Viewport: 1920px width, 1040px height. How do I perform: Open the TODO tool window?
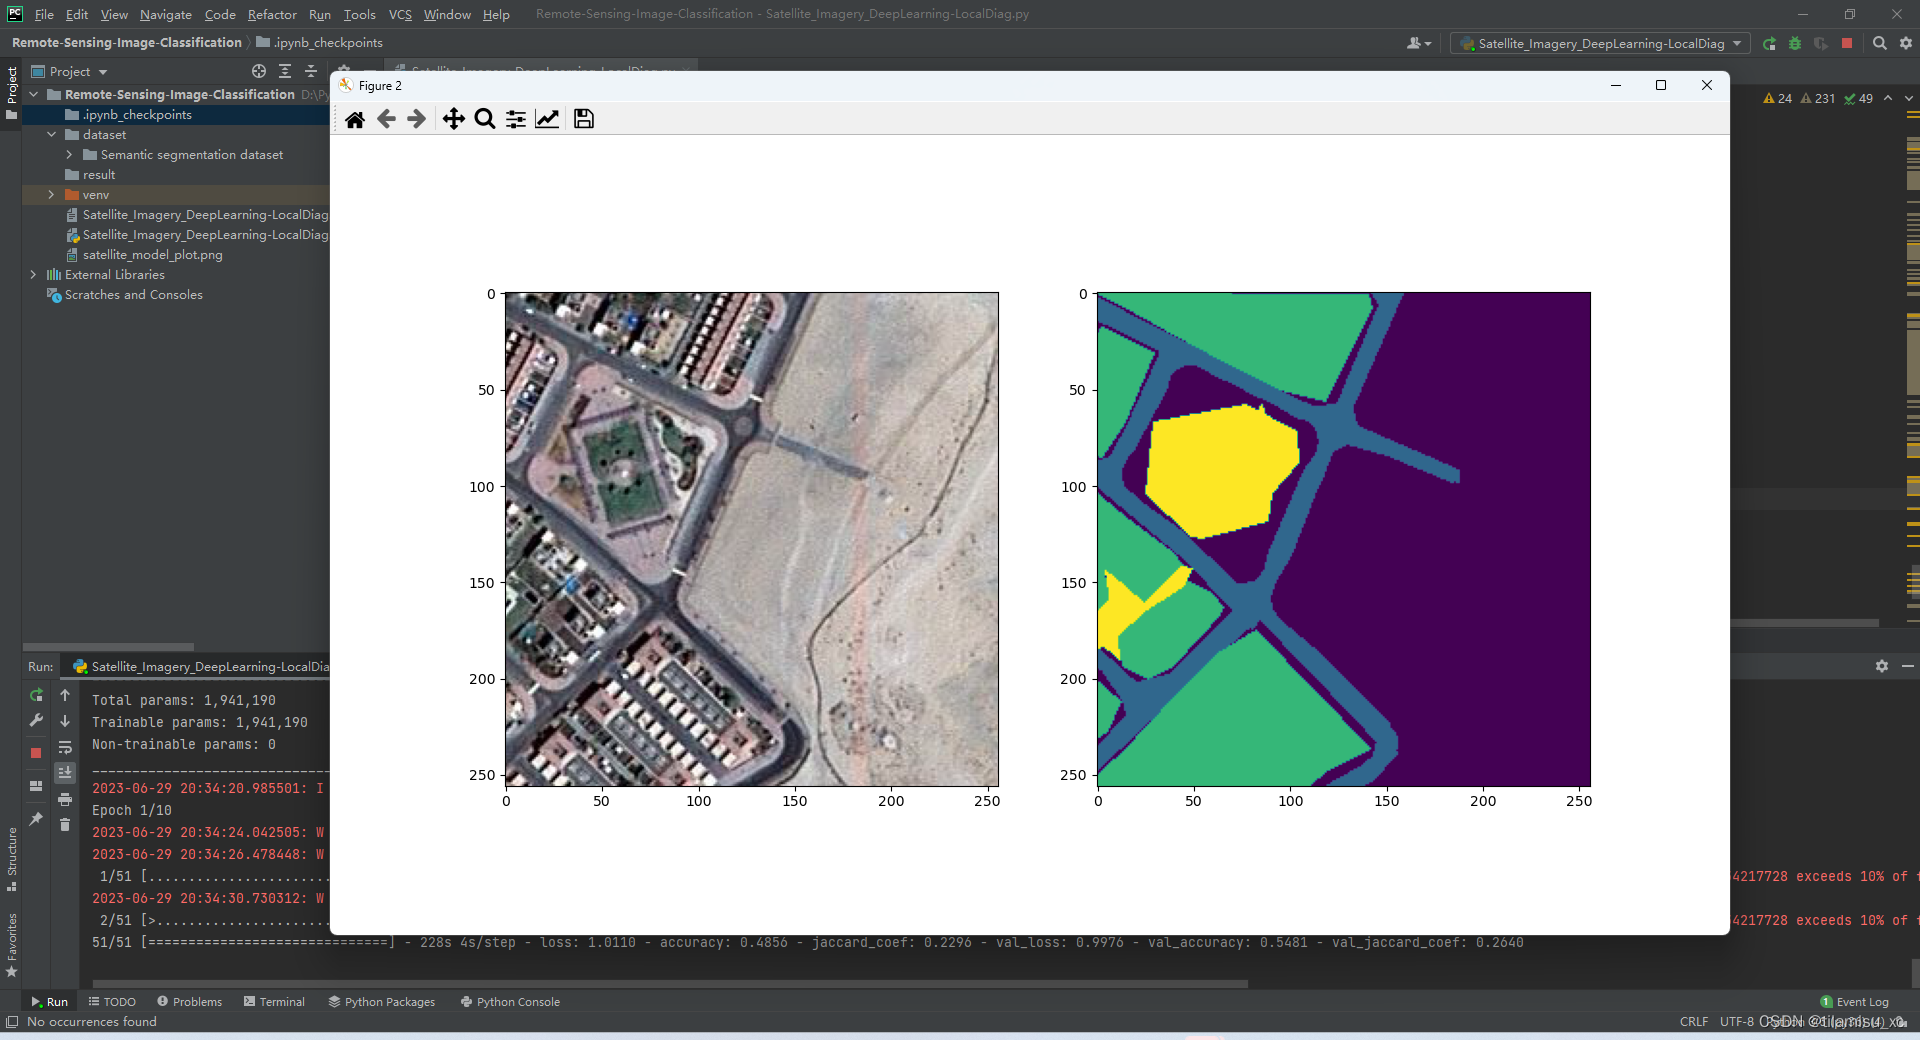tap(112, 1001)
